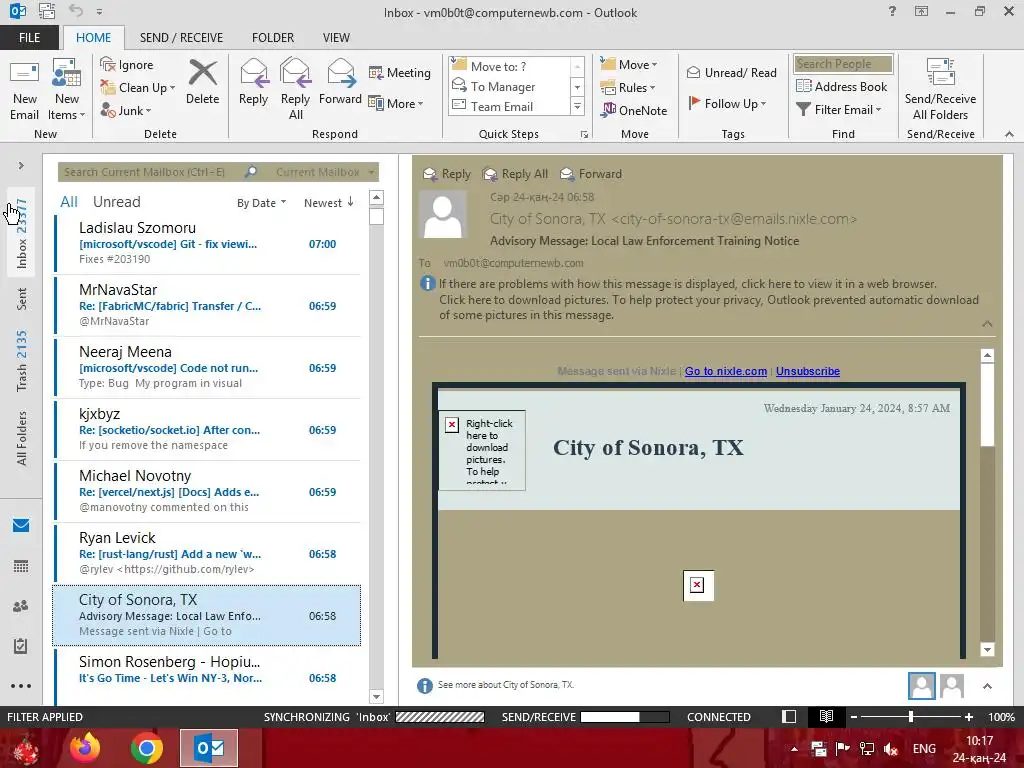This screenshot has height=768, width=1024.
Task: Open the By Date arrange menu
Action: [261, 203]
